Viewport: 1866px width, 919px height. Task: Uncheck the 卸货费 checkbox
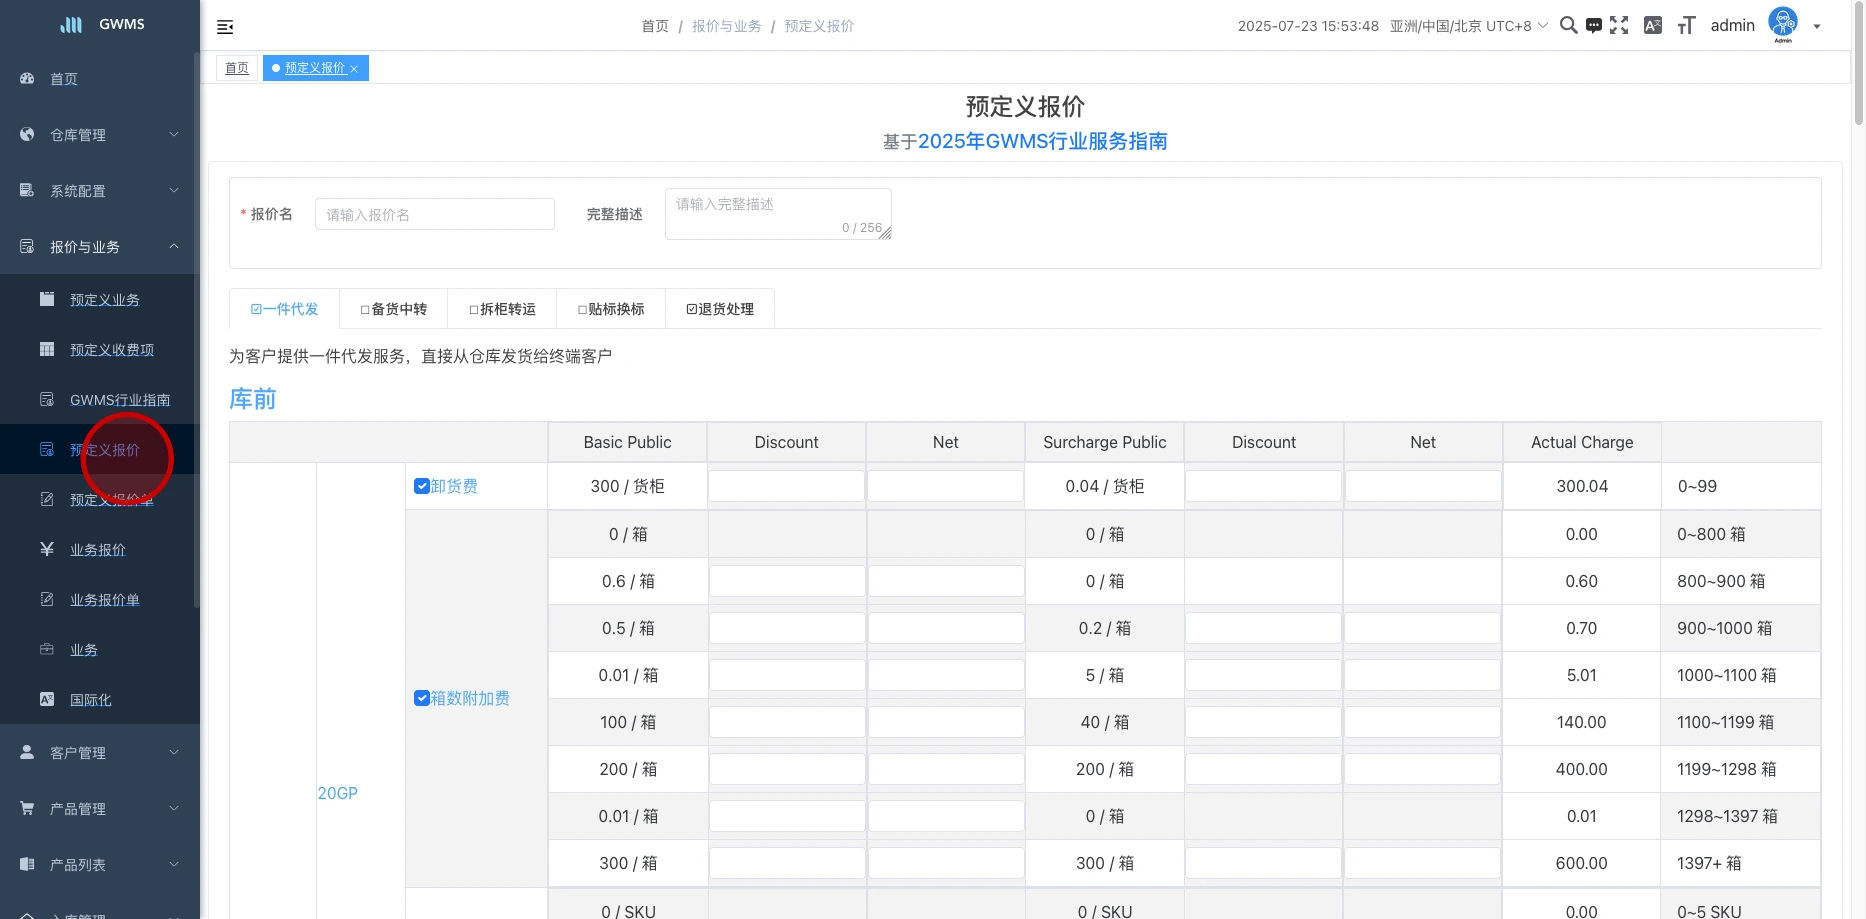pyautogui.click(x=422, y=486)
